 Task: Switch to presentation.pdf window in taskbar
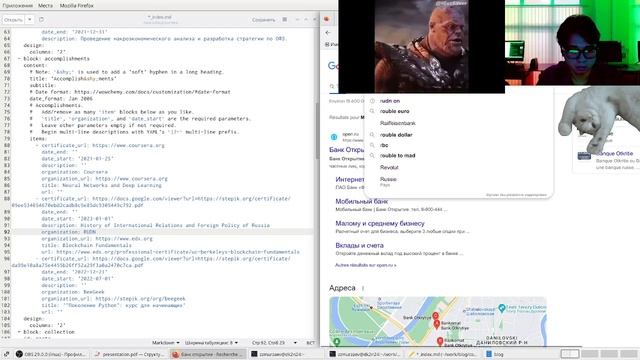point(129,354)
